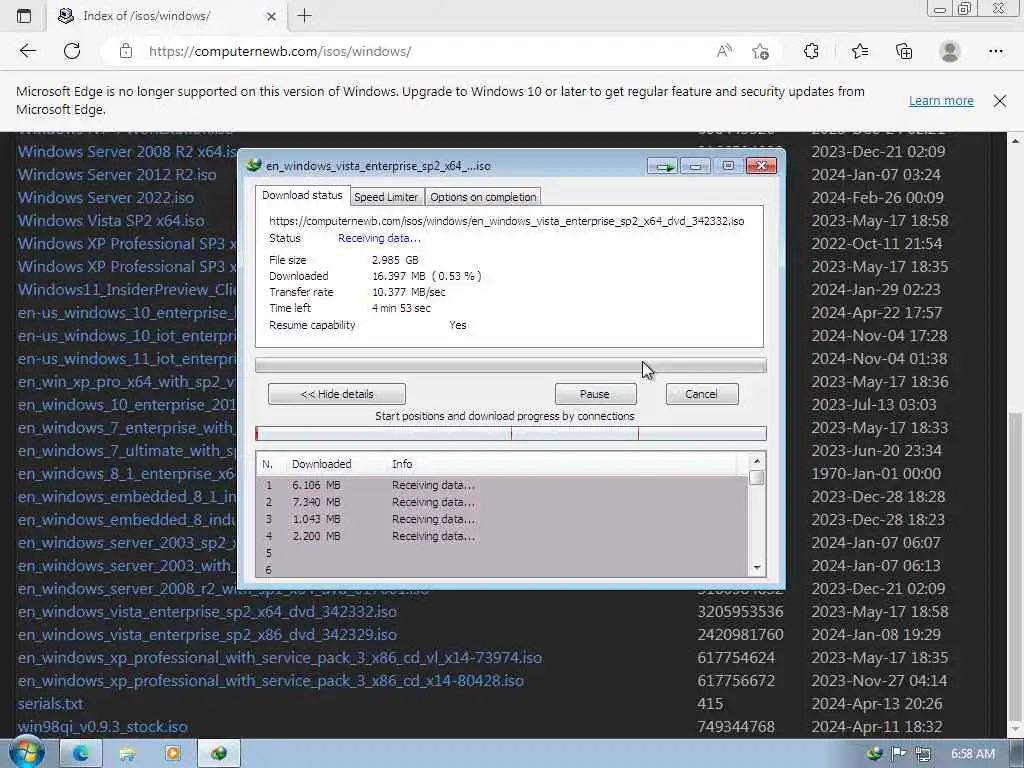Viewport: 1024px width, 768px height.
Task: Click the IDM taskbar button
Action: coord(219,754)
